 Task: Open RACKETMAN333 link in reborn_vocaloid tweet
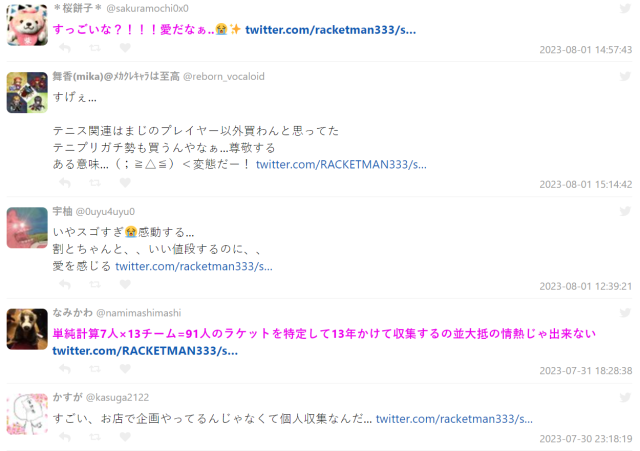click(341, 164)
